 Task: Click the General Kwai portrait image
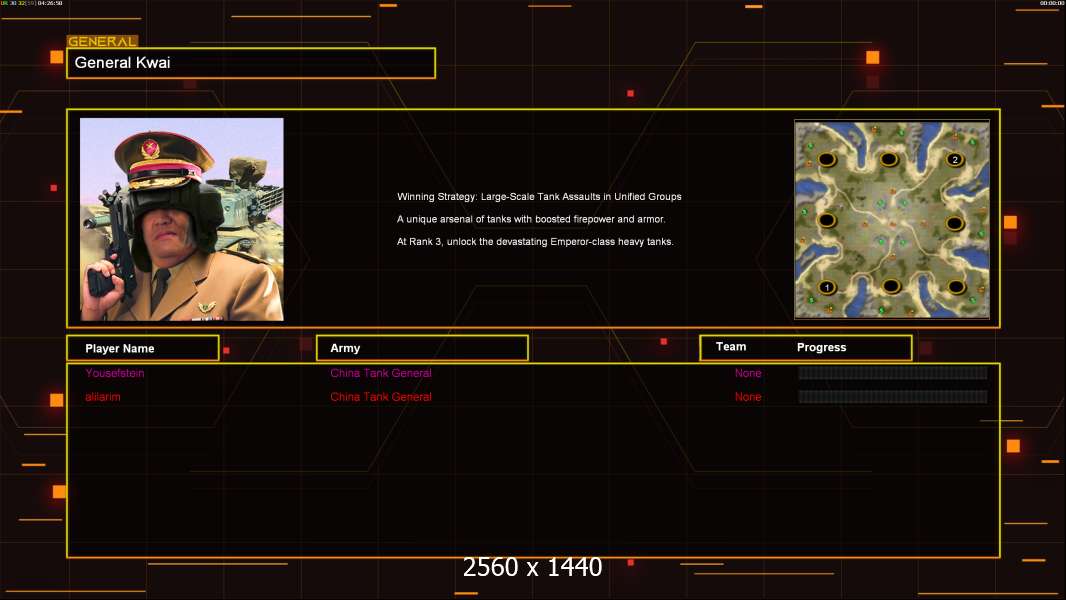pos(182,219)
